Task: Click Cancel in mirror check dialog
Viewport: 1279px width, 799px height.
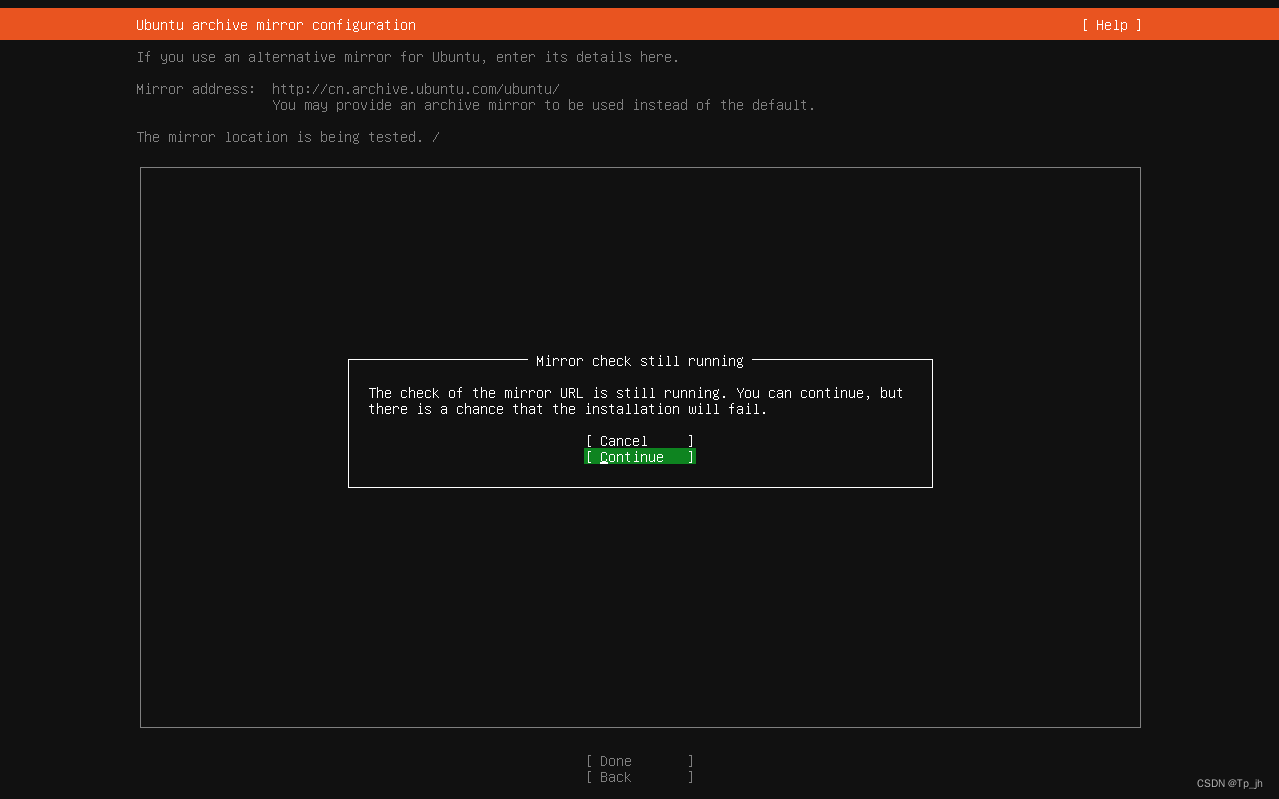Action: coord(640,441)
